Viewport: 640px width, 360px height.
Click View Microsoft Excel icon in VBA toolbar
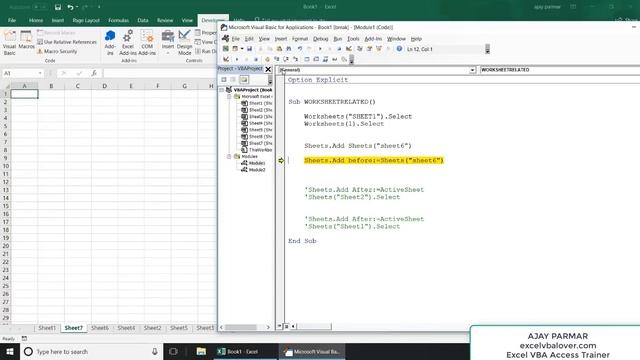(226, 49)
